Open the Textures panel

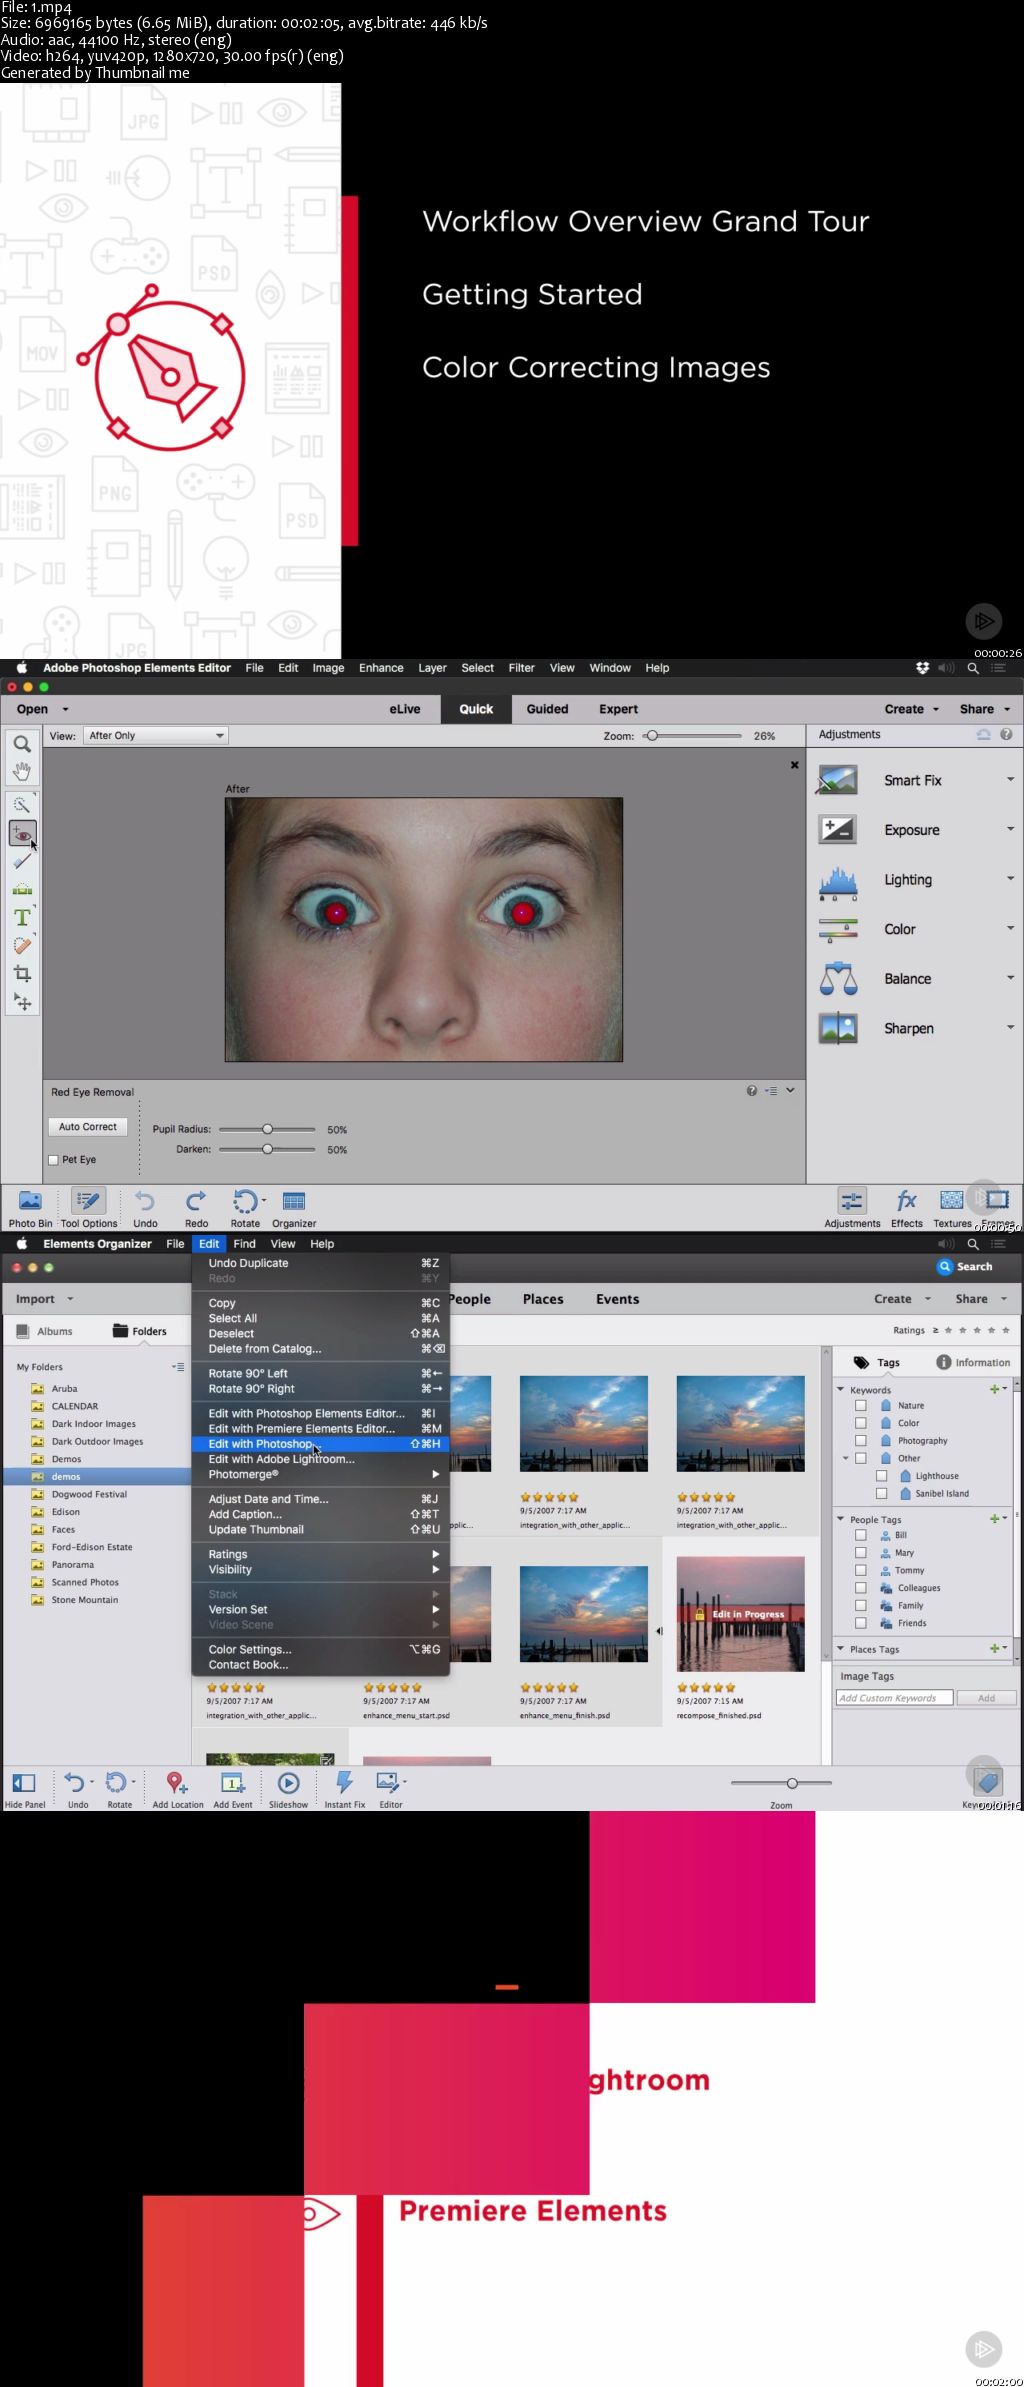952,1208
